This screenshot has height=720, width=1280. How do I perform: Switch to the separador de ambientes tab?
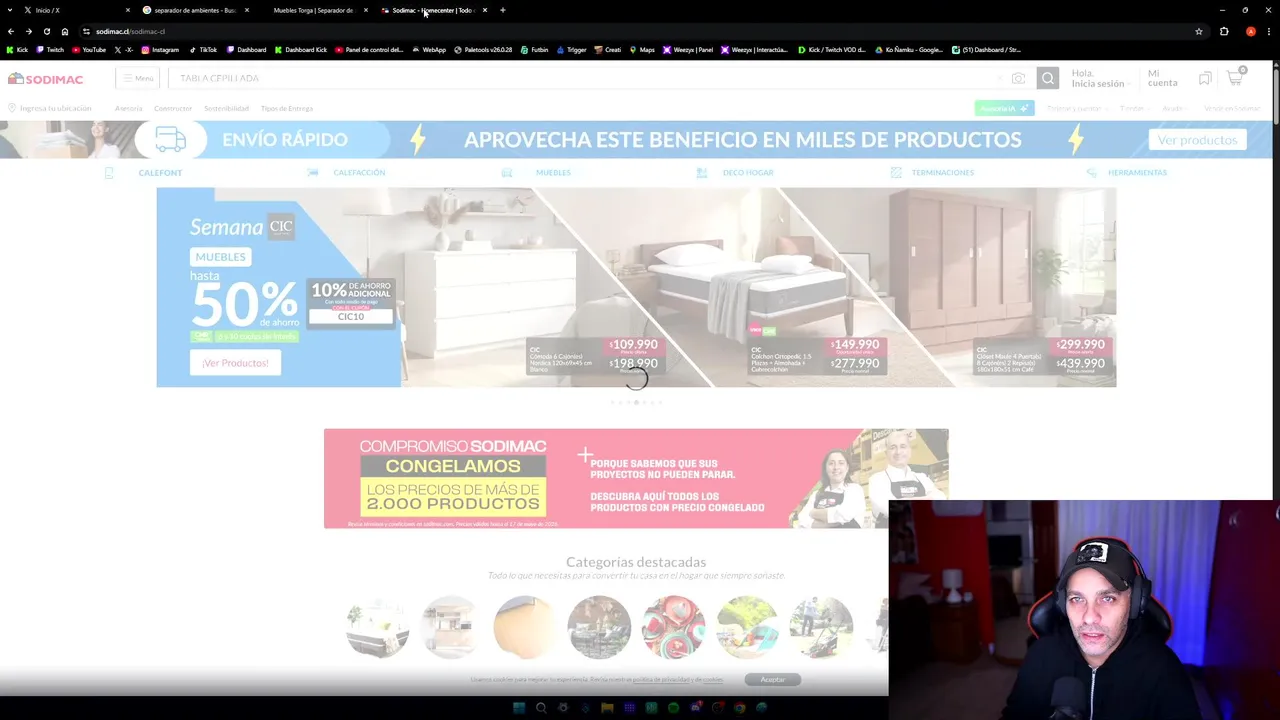coord(195,10)
